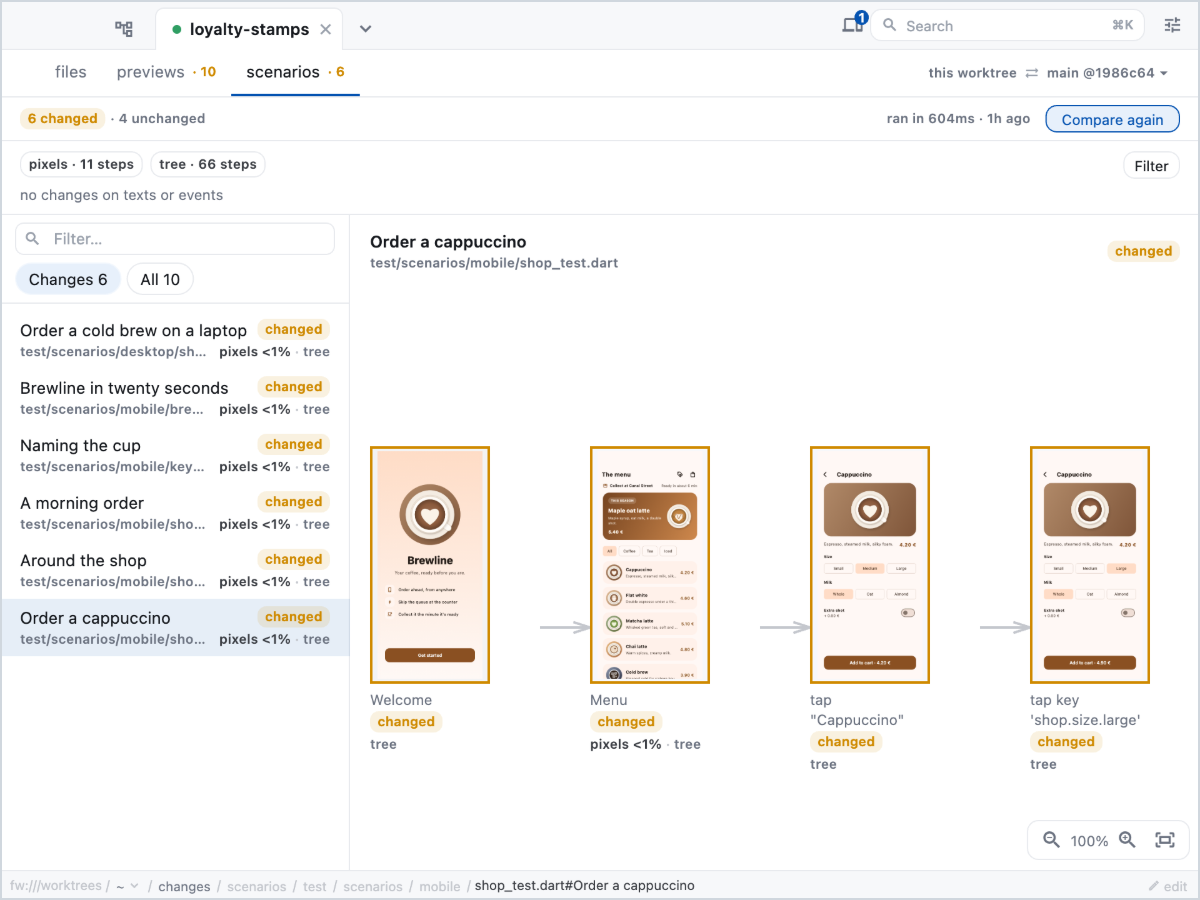Fit the scenario steps to the view
Screen dimensions: 1200x900
(x=1165, y=840)
